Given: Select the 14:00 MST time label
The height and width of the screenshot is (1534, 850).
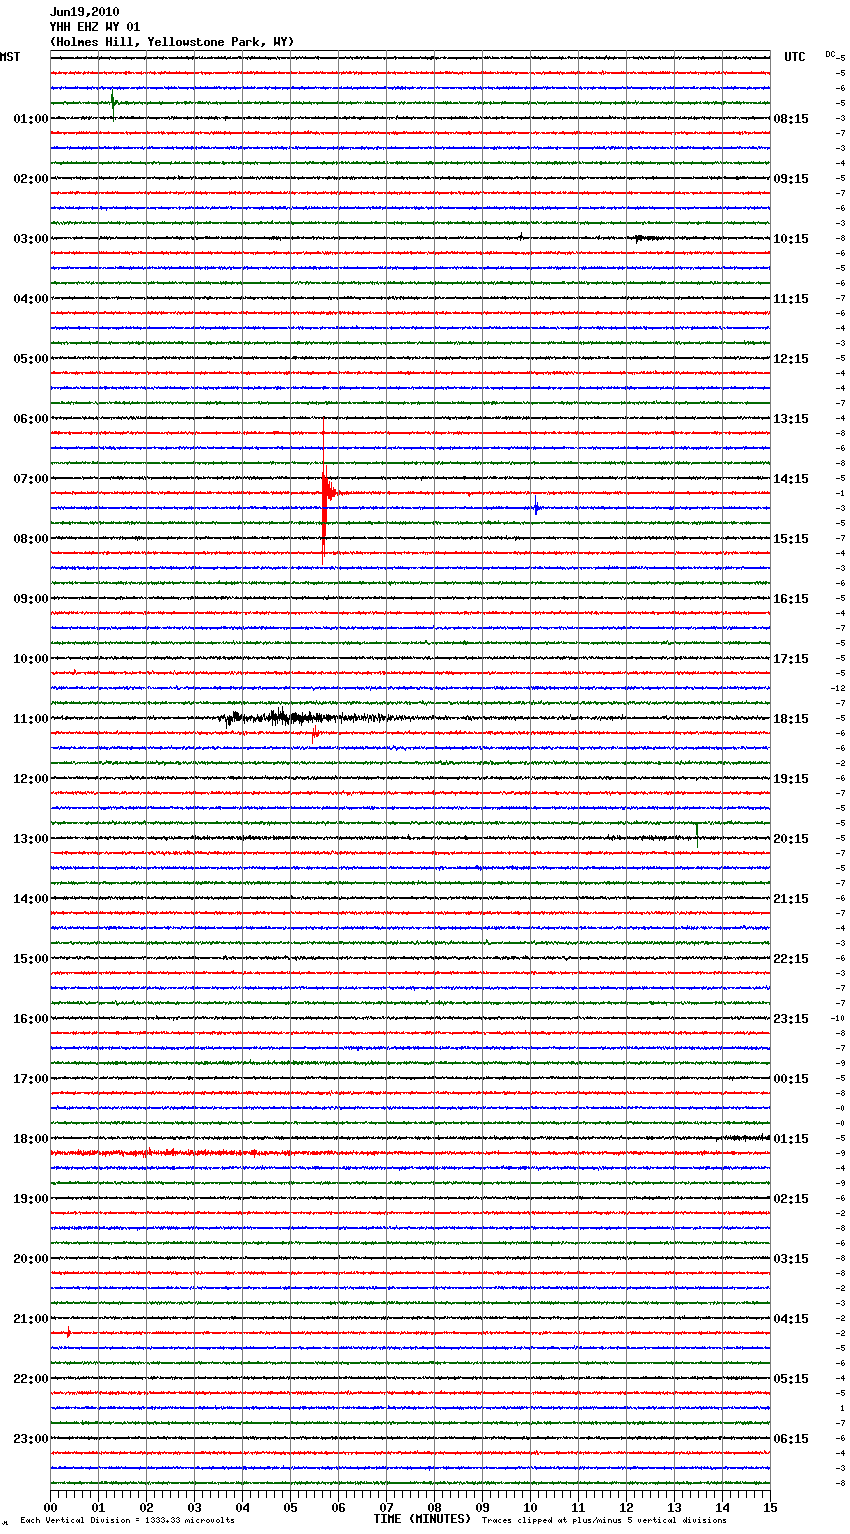Looking at the screenshot, I should point(30,899).
